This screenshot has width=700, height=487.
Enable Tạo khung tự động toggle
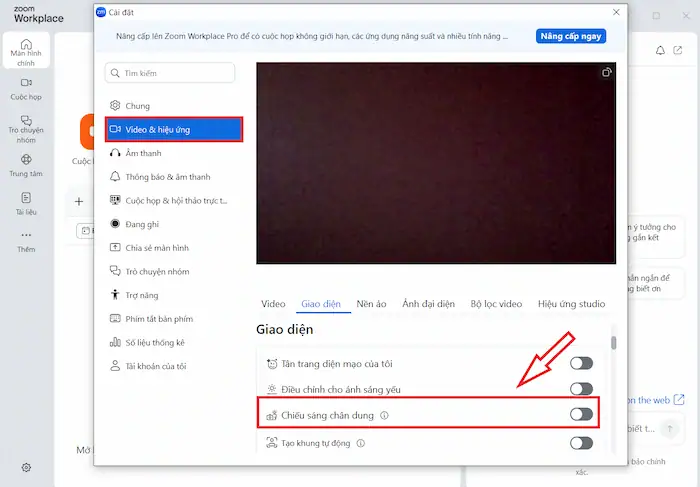point(581,442)
